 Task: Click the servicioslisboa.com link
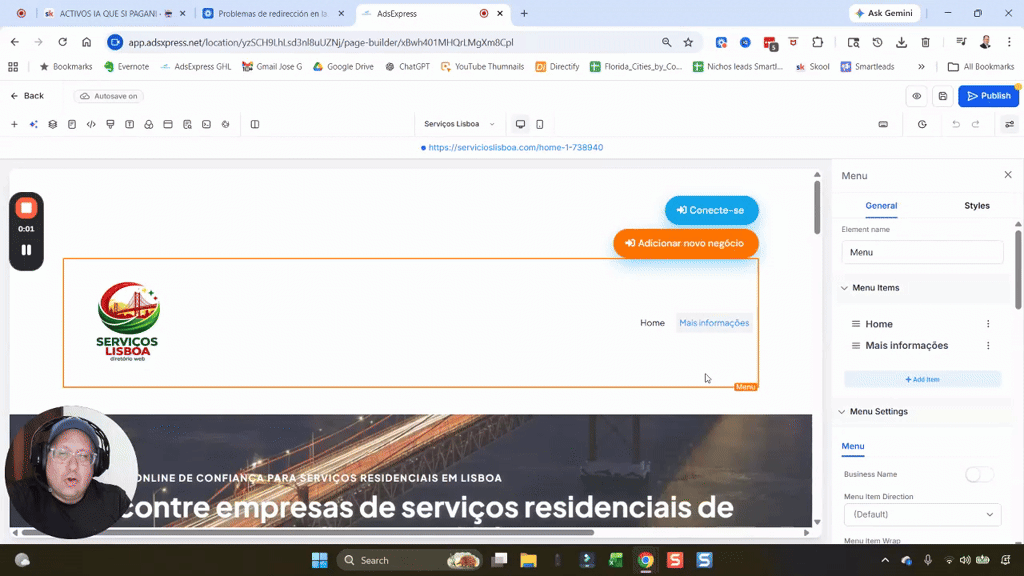[x=514, y=147]
